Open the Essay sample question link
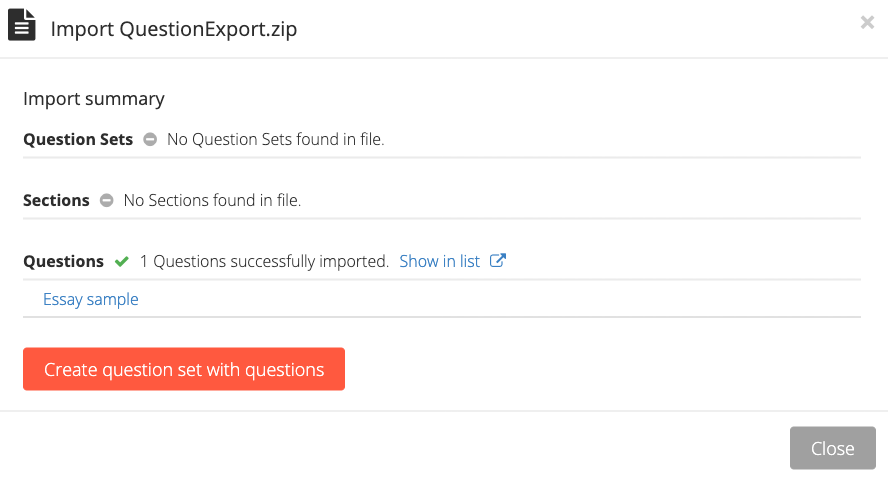 pyautogui.click(x=91, y=299)
